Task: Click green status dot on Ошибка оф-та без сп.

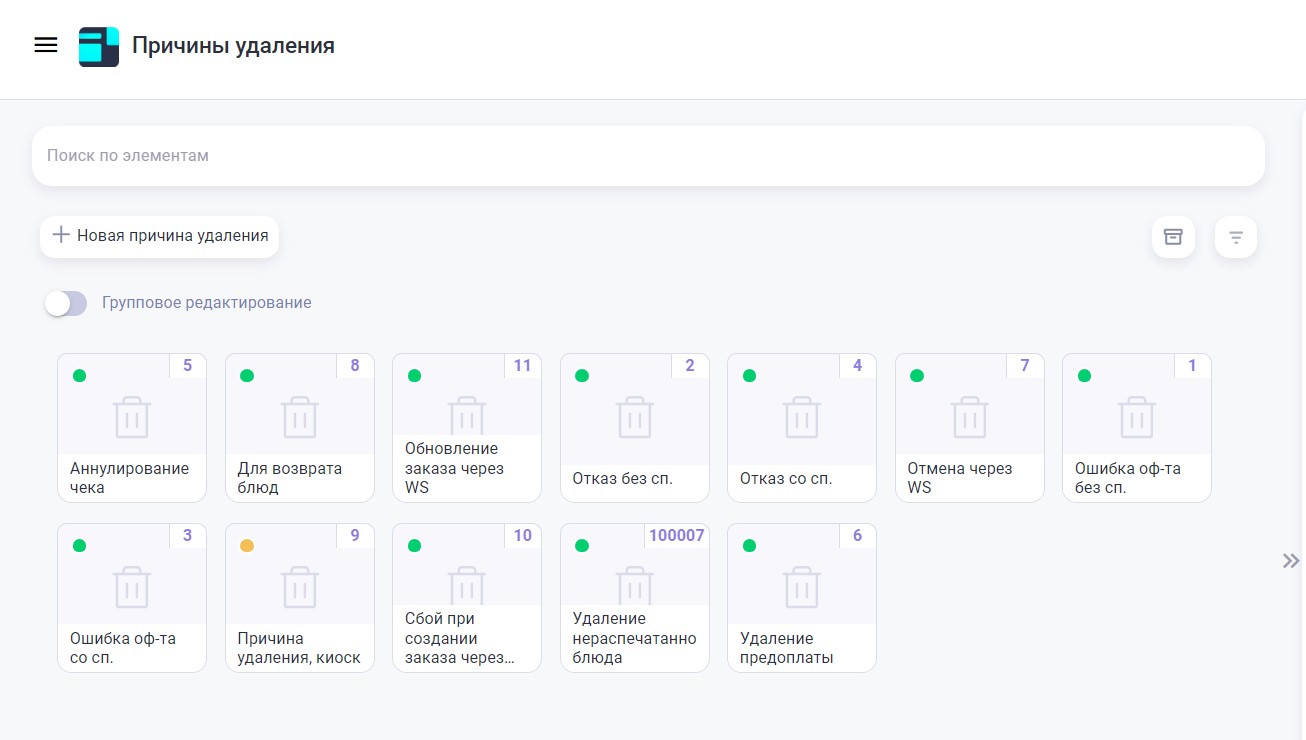Action: 1084,376
